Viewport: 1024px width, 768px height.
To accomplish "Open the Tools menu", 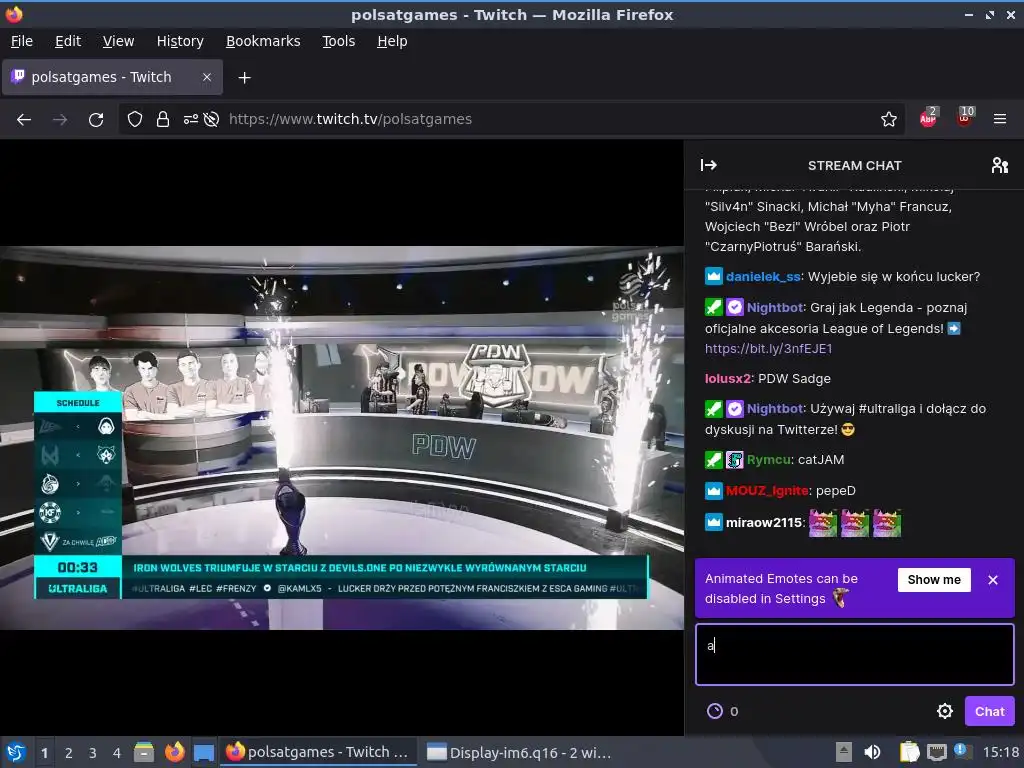I will tap(338, 41).
